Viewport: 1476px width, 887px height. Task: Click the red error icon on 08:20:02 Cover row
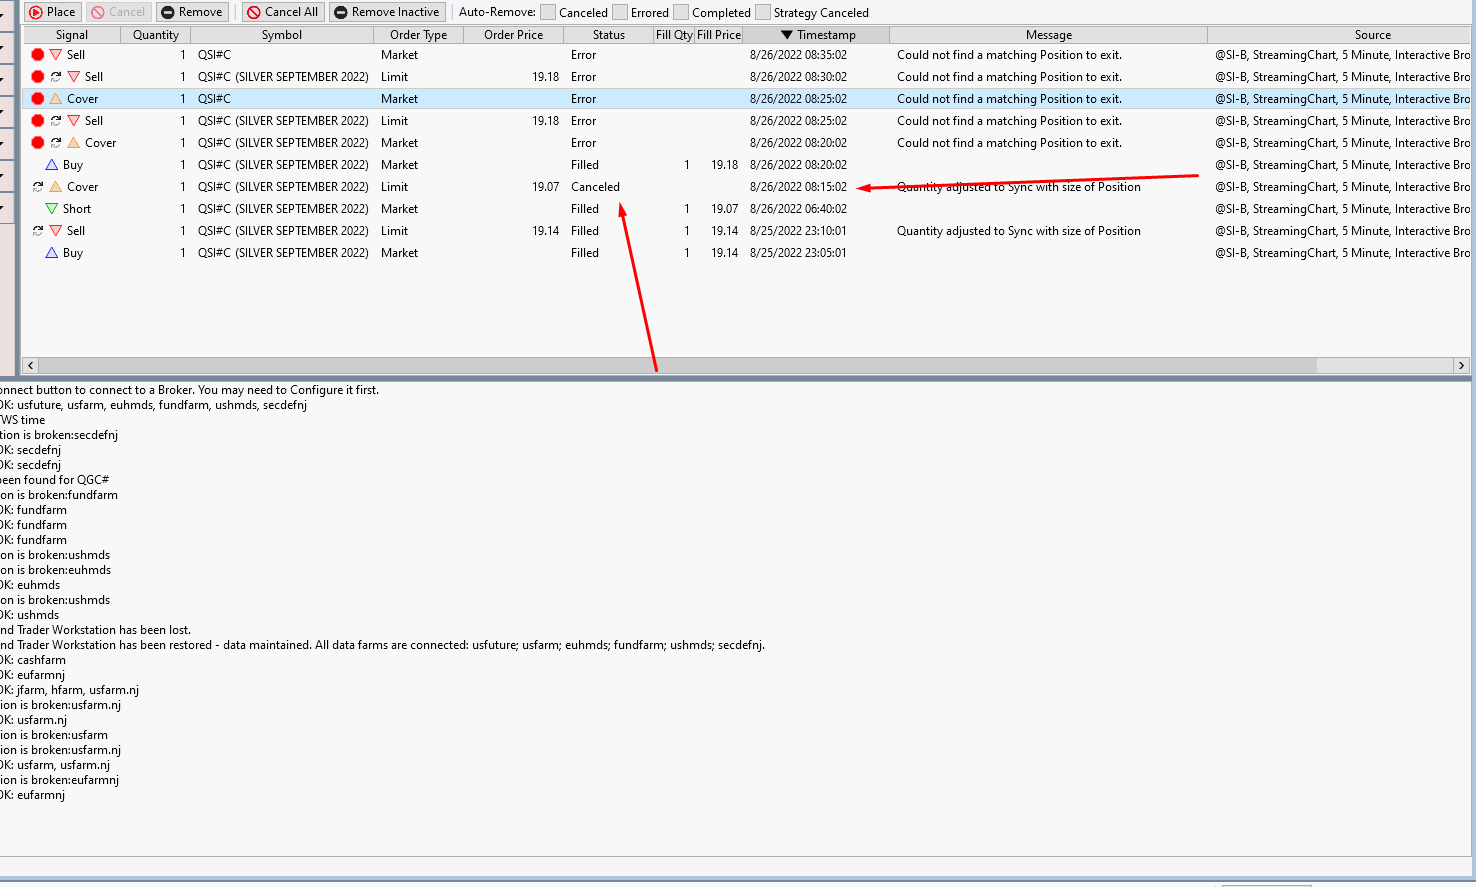(x=38, y=143)
